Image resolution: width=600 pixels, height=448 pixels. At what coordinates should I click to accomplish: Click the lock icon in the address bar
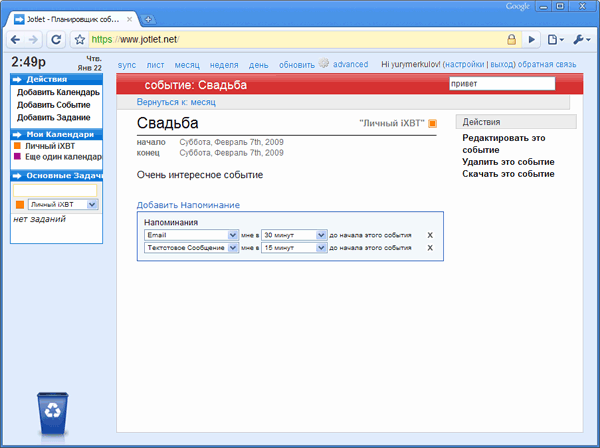point(511,39)
